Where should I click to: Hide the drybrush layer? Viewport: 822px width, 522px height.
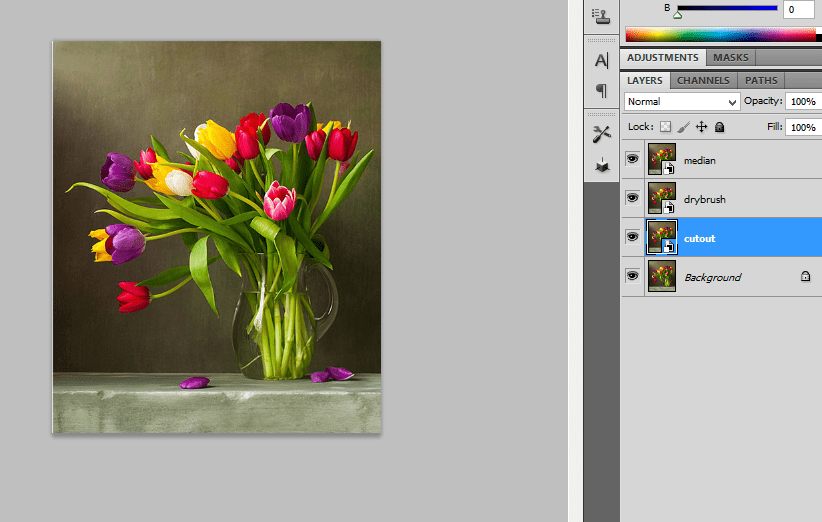coord(633,198)
